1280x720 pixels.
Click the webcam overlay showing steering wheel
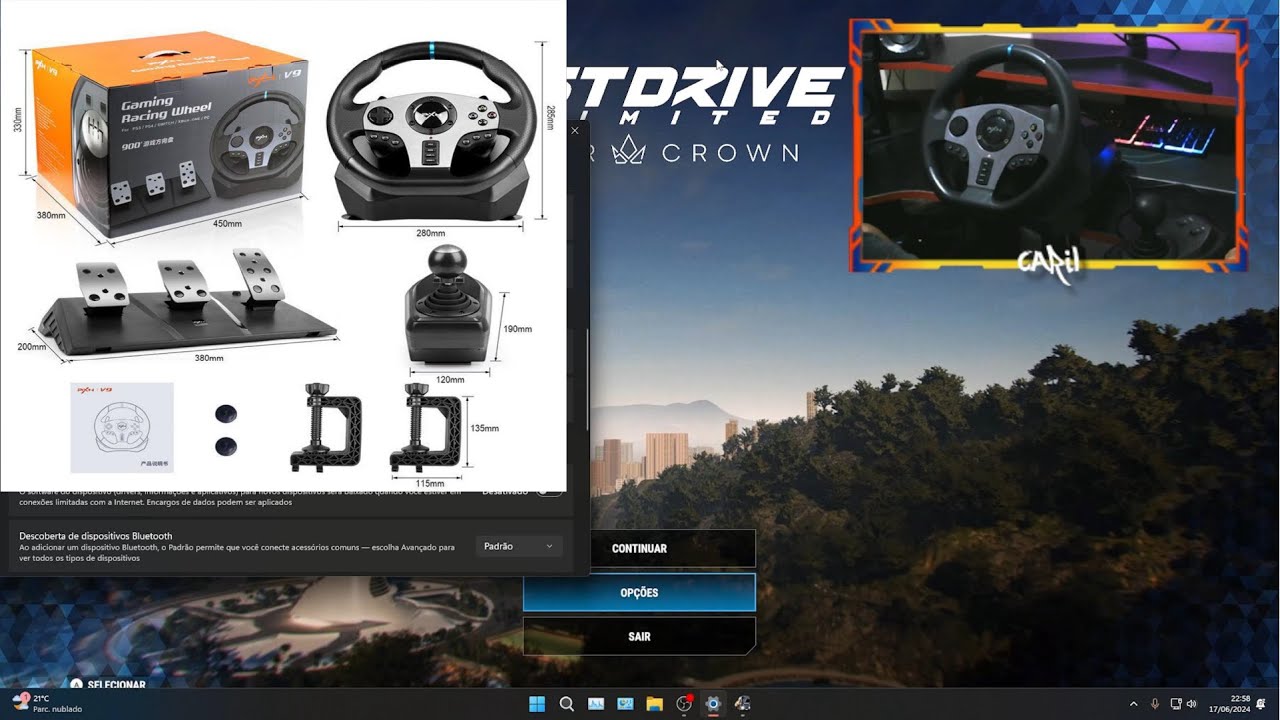pos(1048,145)
